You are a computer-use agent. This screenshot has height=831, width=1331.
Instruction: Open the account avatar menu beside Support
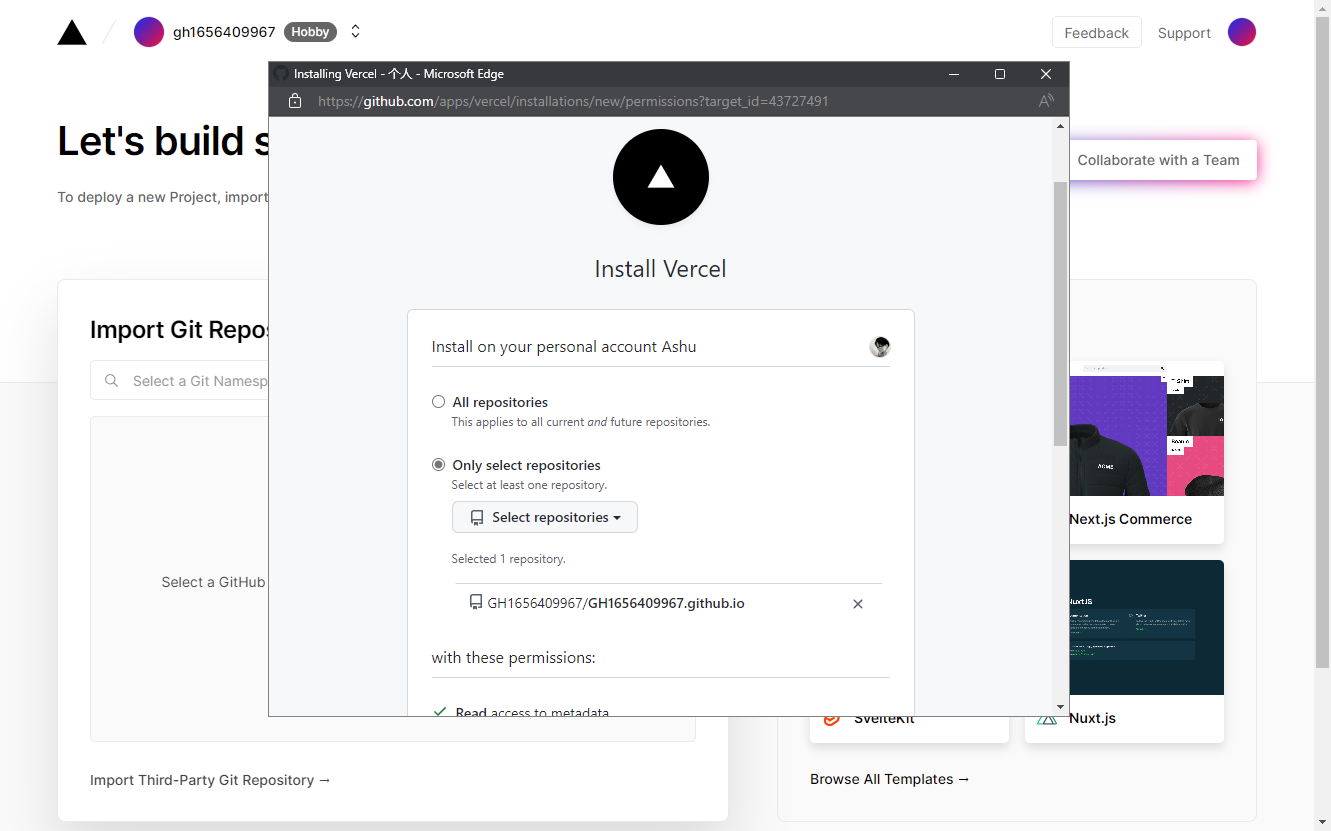pyautogui.click(x=1242, y=32)
